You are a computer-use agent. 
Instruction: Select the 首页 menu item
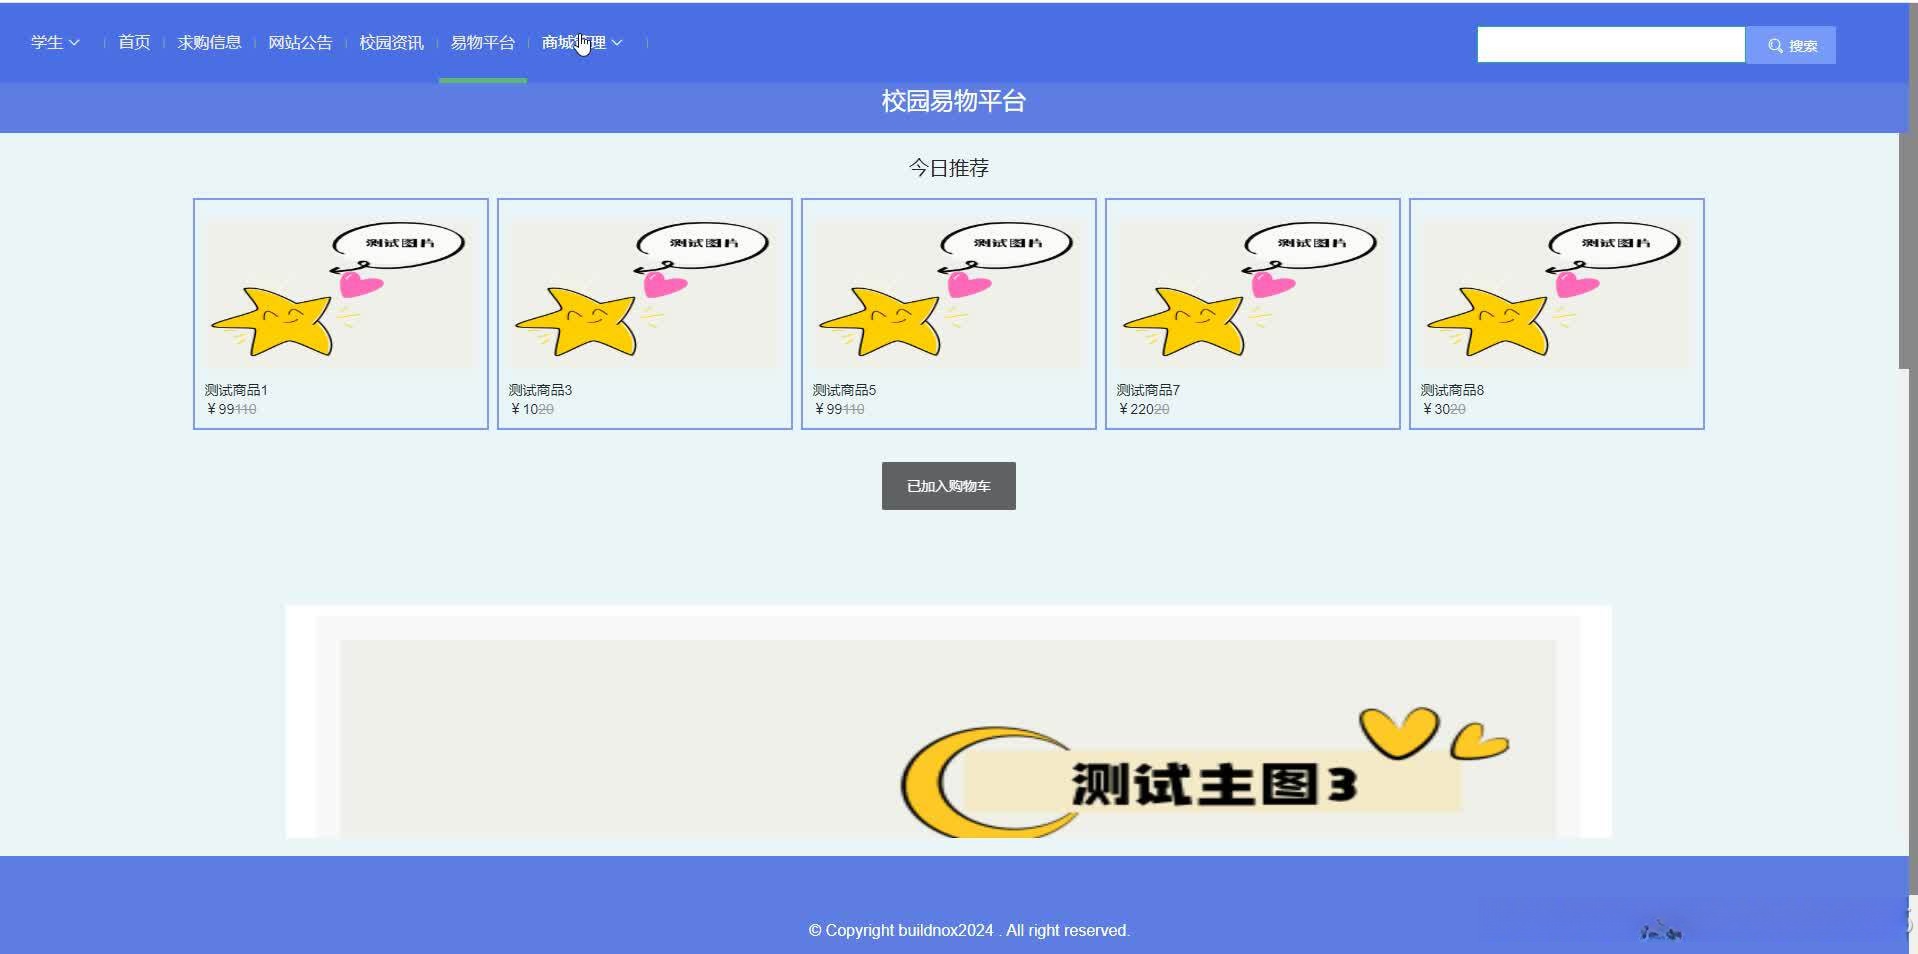pyautogui.click(x=133, y=42)
